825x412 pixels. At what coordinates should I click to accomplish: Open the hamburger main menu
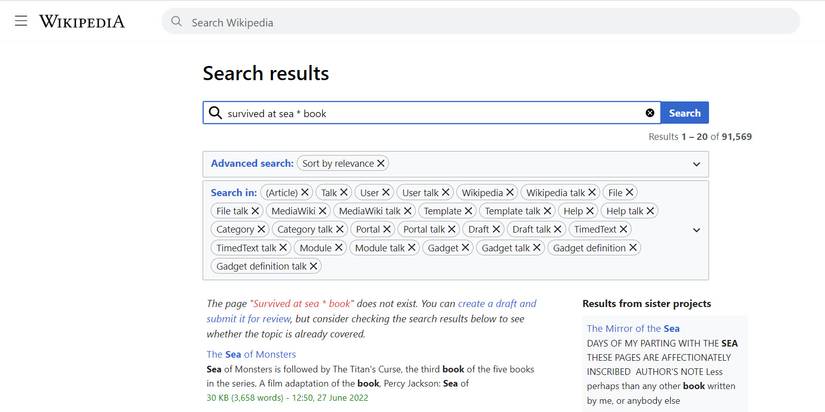click(x=21, y=21)
